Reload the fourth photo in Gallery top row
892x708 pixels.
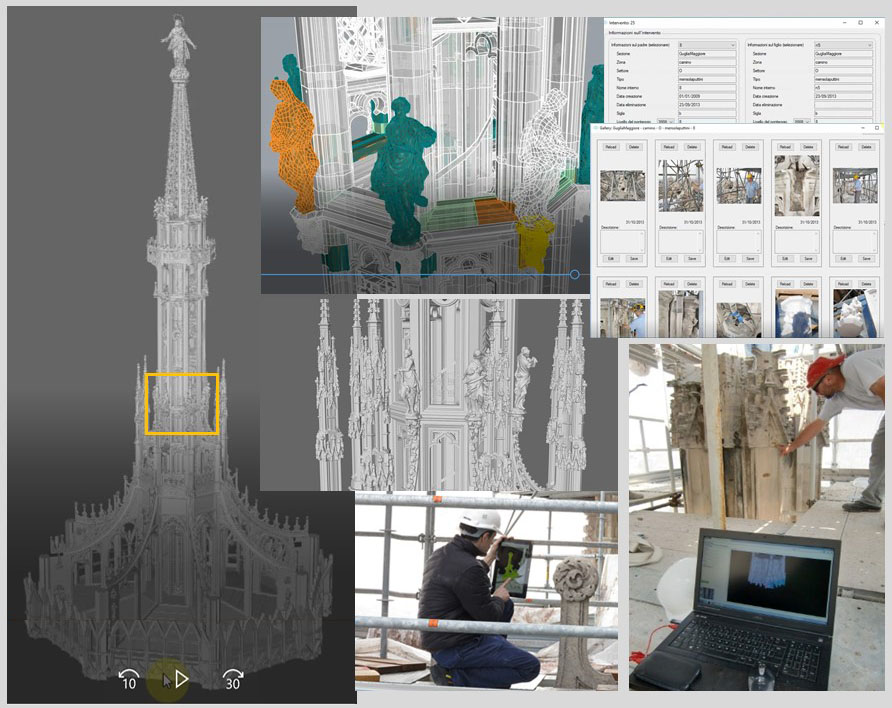click(785, 147)
